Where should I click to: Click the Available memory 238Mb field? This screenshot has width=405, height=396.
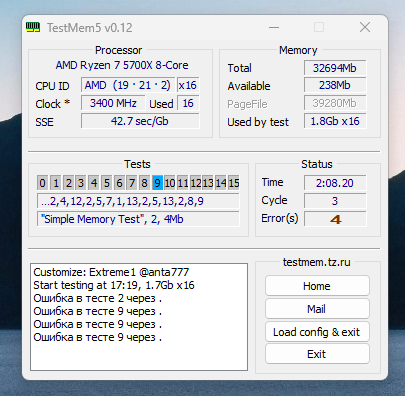click(x=335, y=85)
